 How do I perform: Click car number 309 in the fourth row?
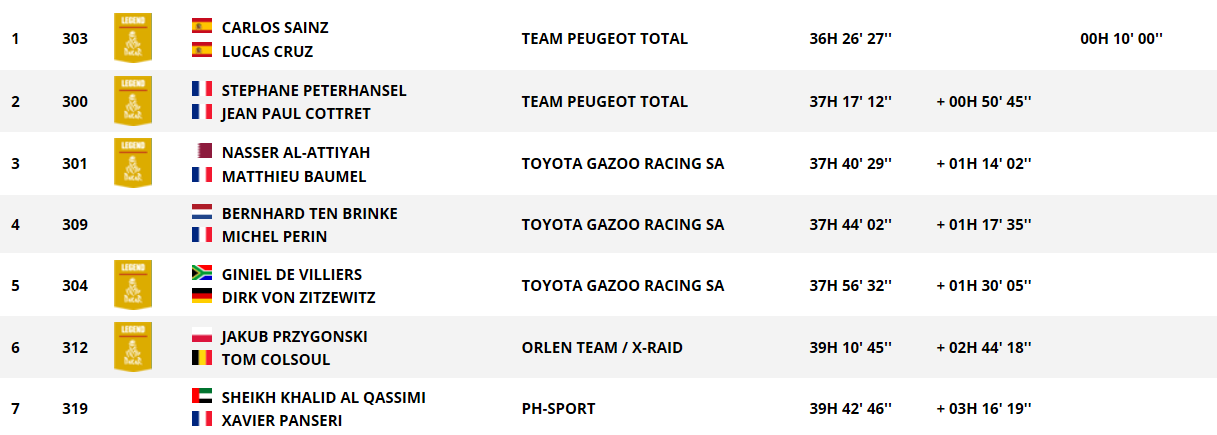[74, 224]
